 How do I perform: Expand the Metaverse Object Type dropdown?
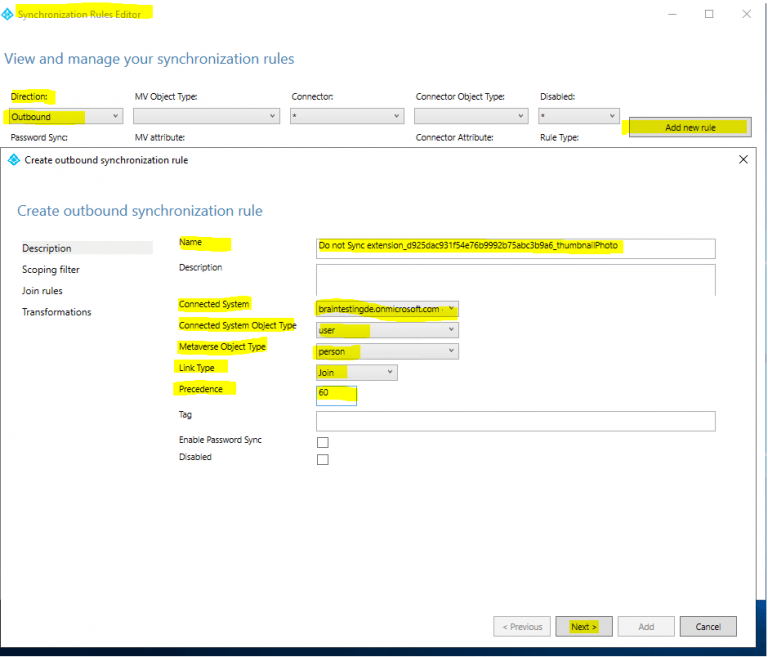click(x=387, y=352)
